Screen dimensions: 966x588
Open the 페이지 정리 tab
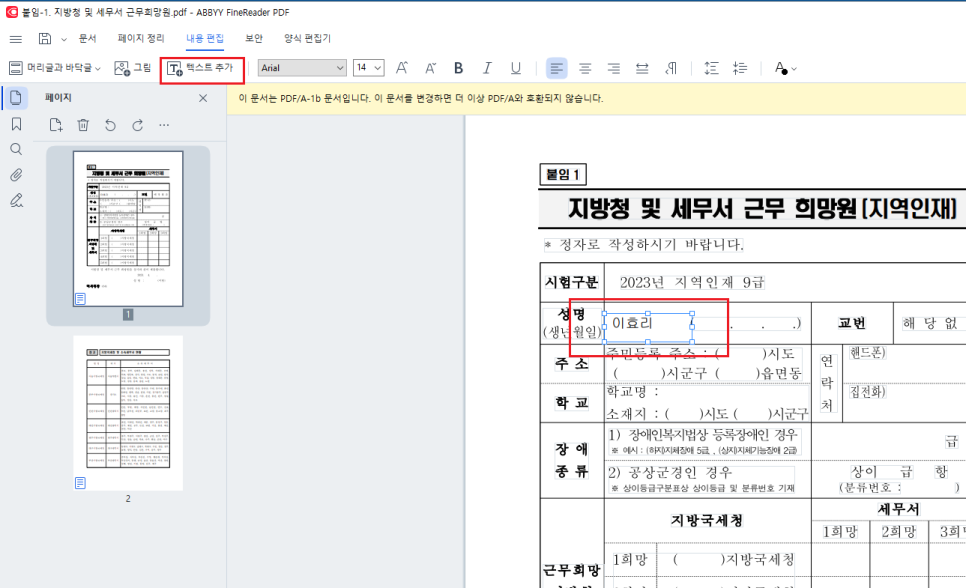(141, 38)
